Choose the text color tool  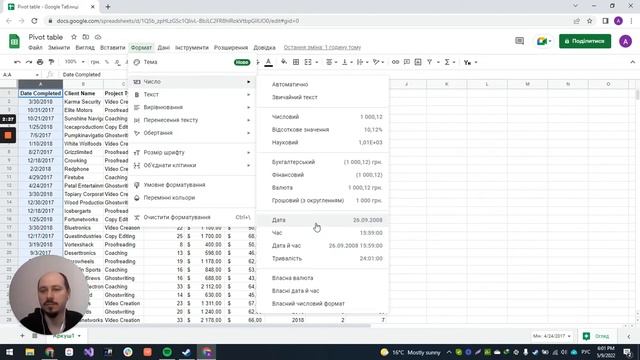pos(269,62)
